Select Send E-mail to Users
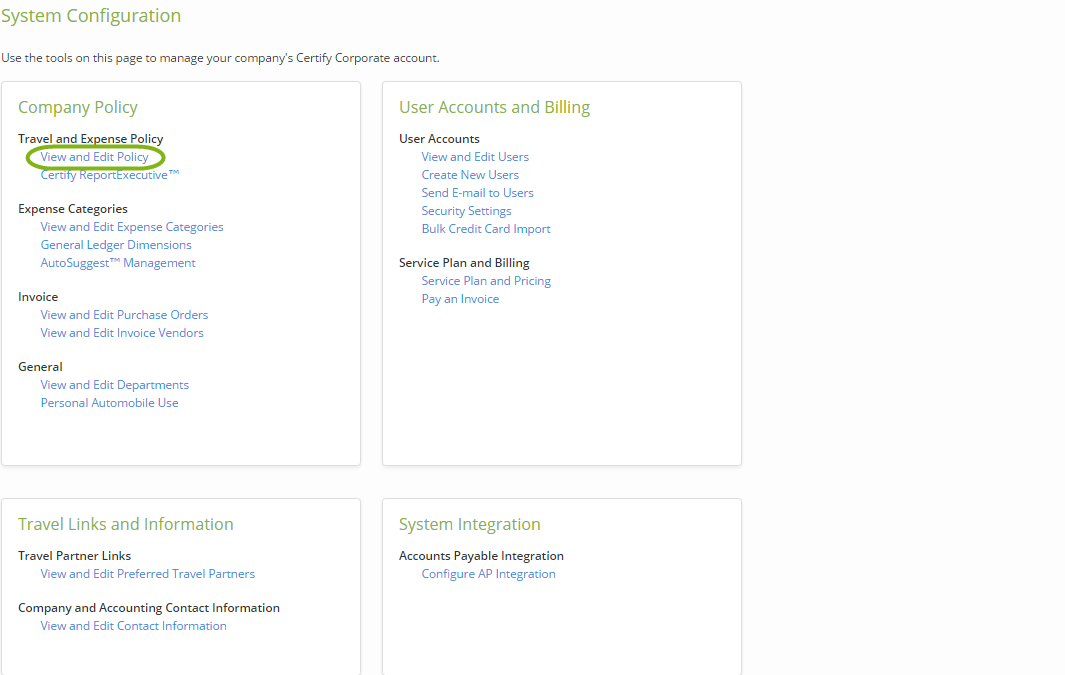This screenshot has width=1065, height=675. [477, 192]
